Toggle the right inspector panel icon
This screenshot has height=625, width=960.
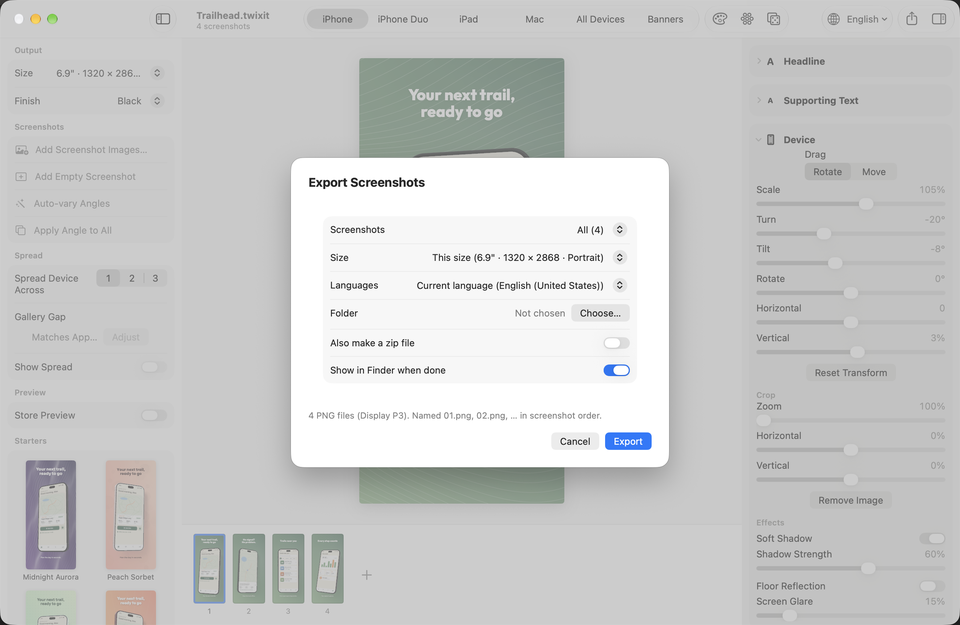pos(939,19)
